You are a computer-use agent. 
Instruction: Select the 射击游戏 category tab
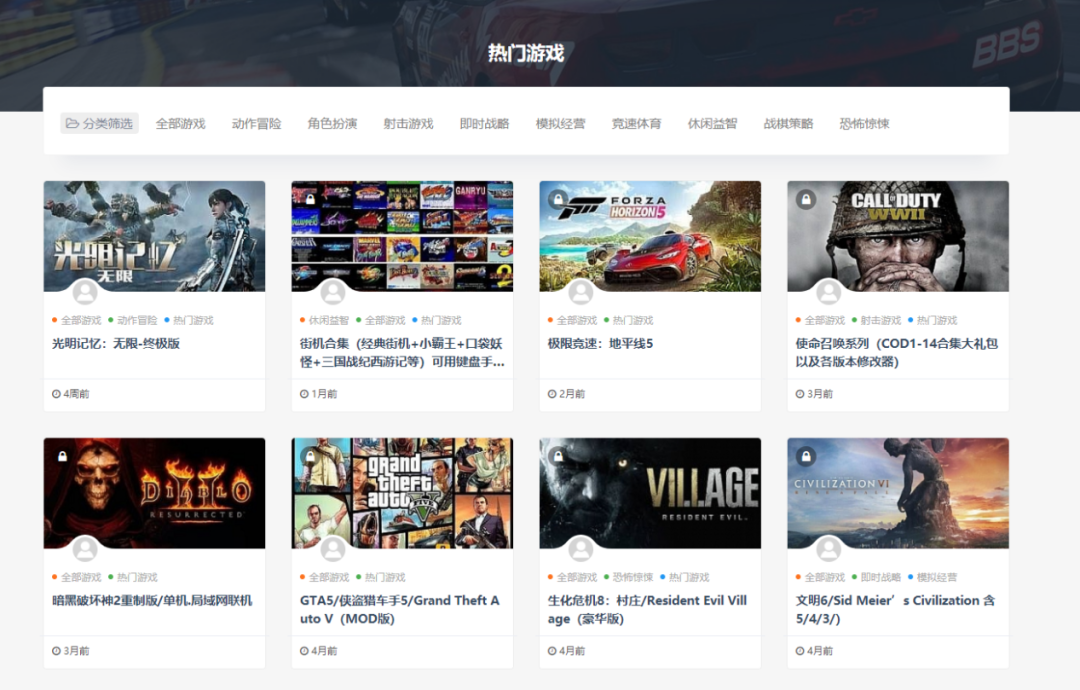(408, 123)
